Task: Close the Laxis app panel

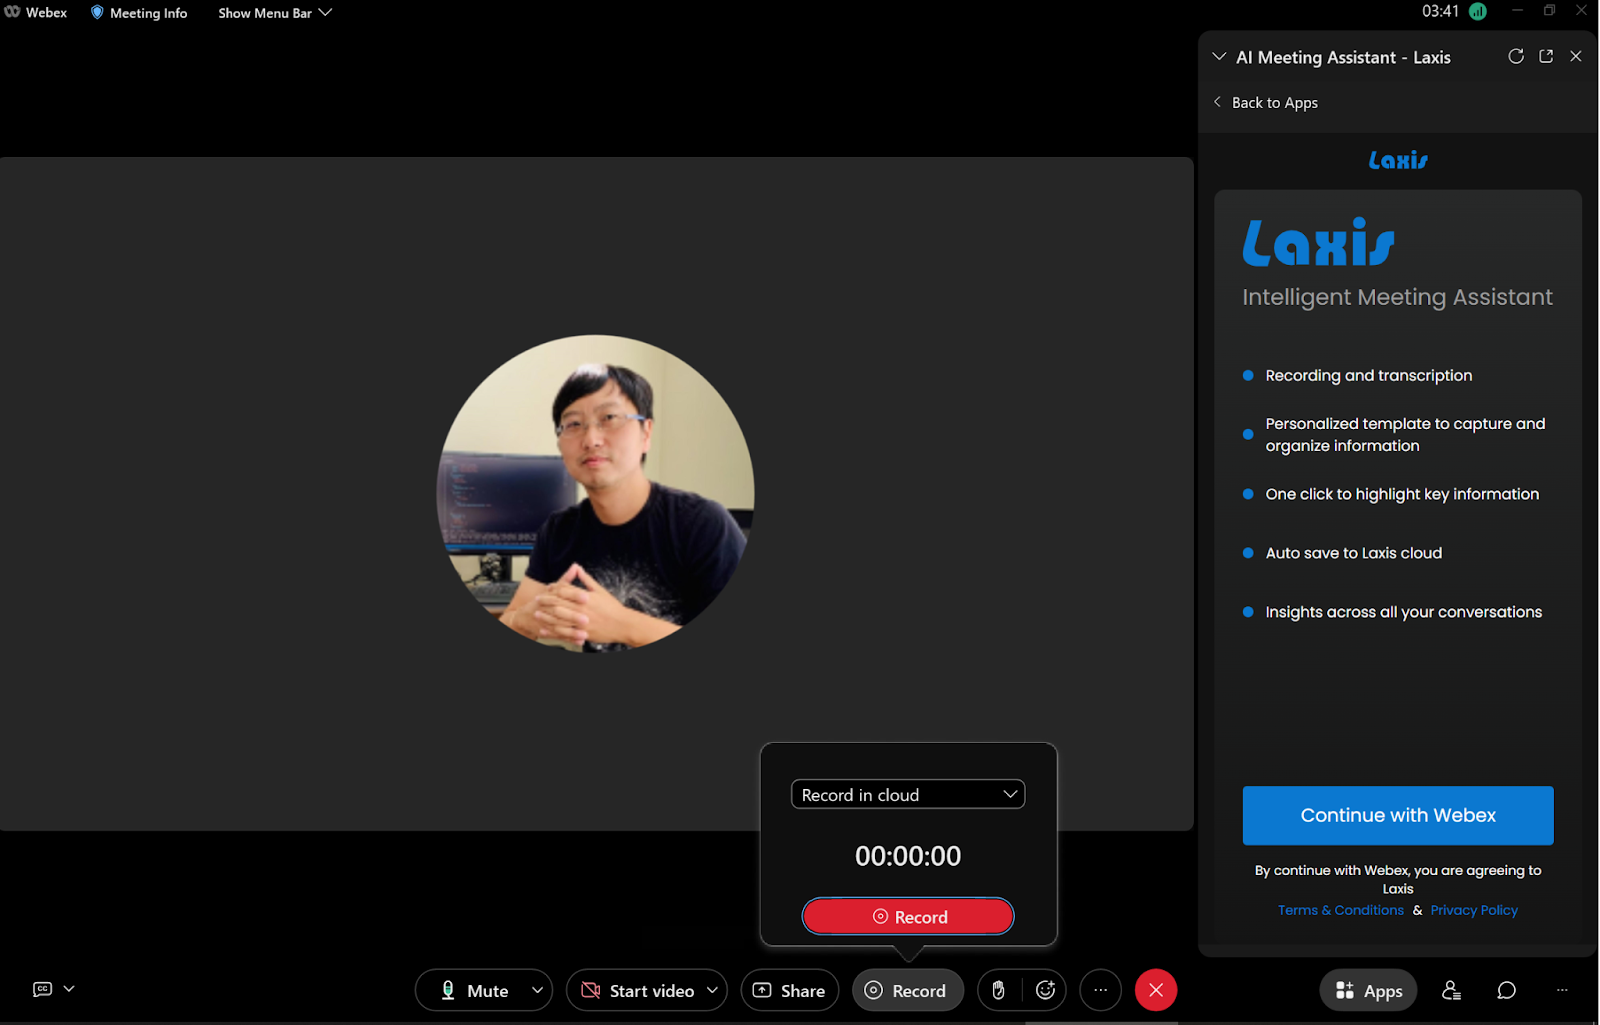Action: (1576, 57)
